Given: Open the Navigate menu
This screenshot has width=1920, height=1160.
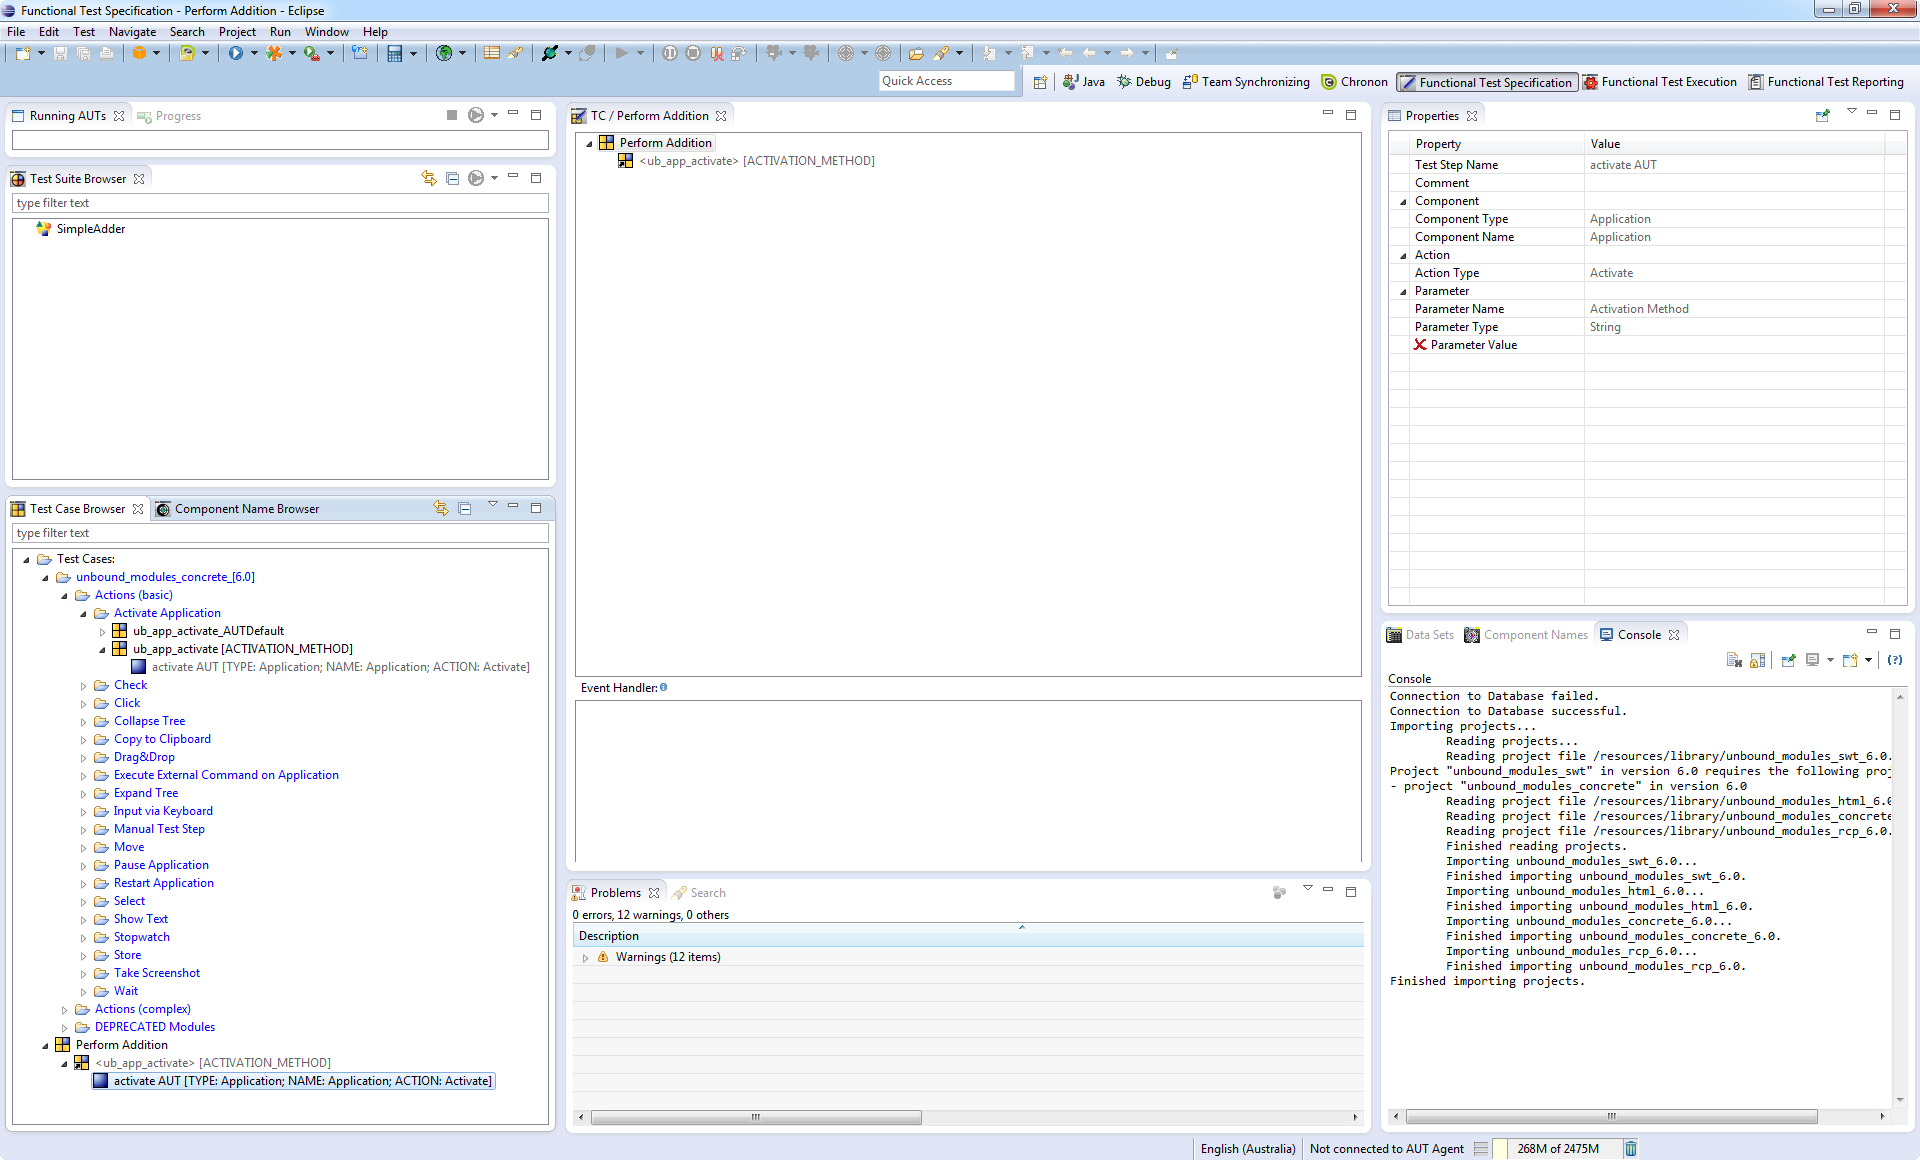Looking at the screenshot, I should coord(132,32).
